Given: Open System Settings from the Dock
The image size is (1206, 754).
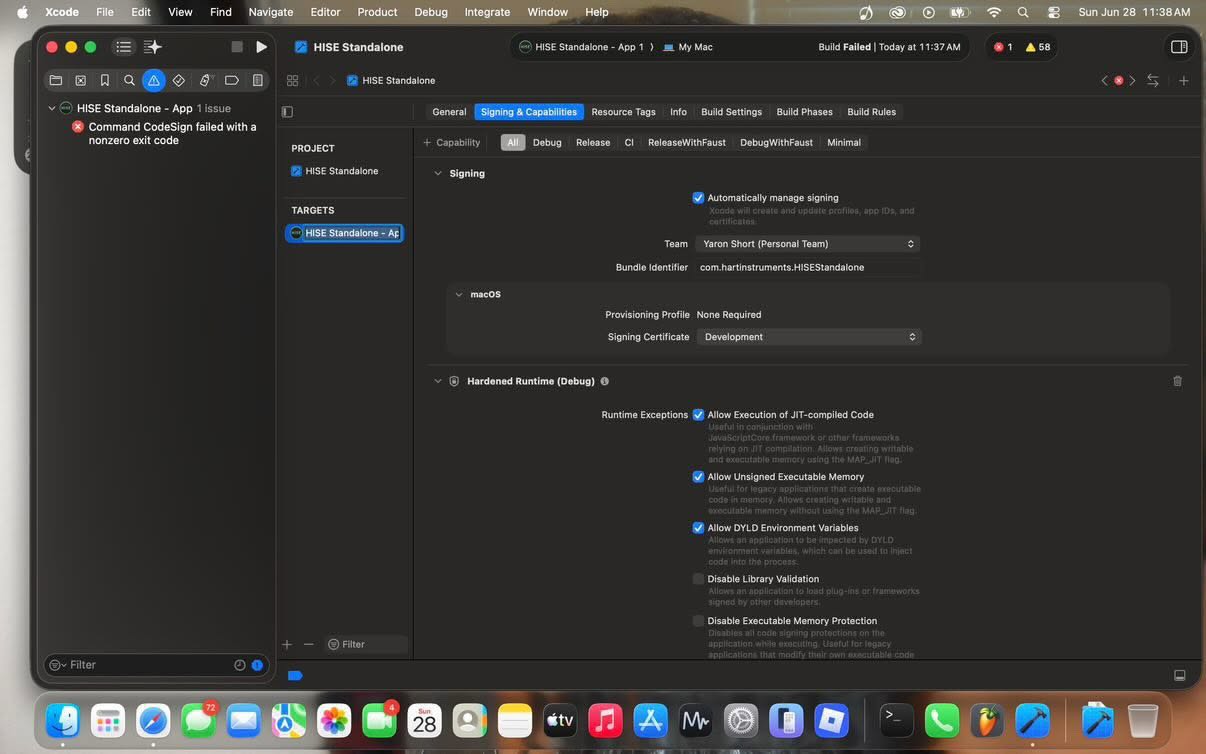Looking at the screenshot, I should [741, 719].
